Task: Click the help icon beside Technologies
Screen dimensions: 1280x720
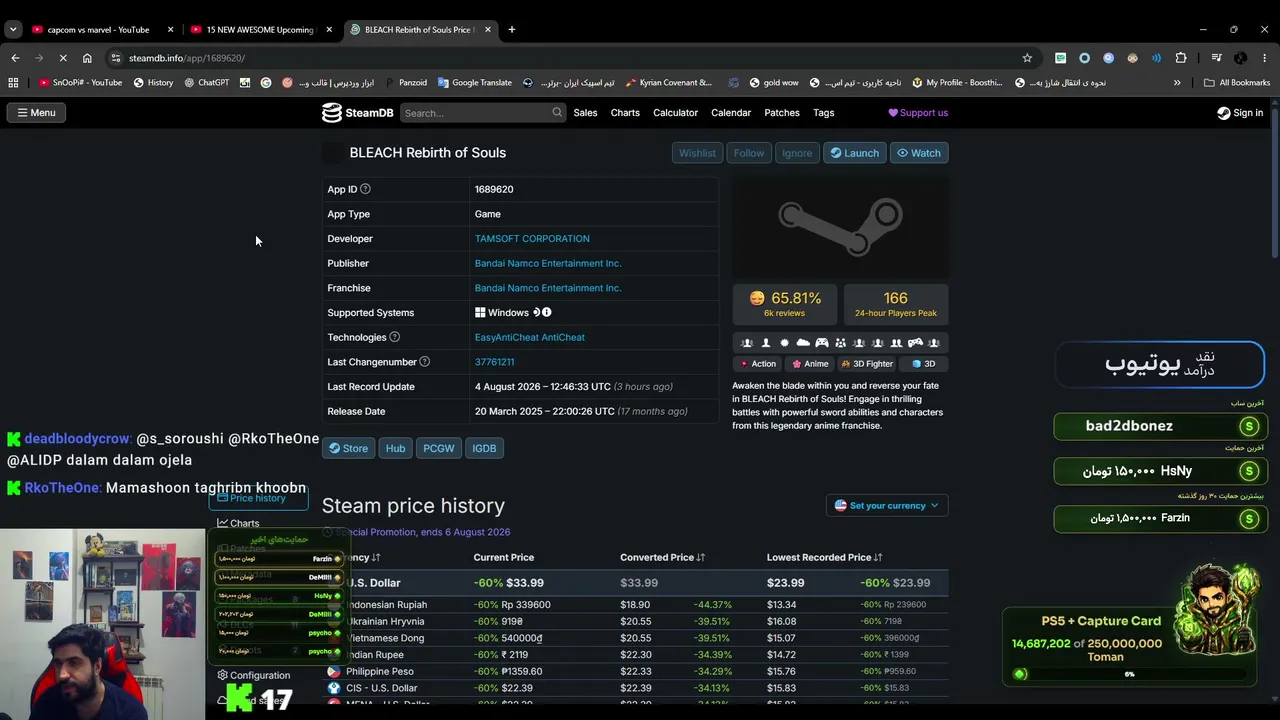Action: tap(394, 337)
